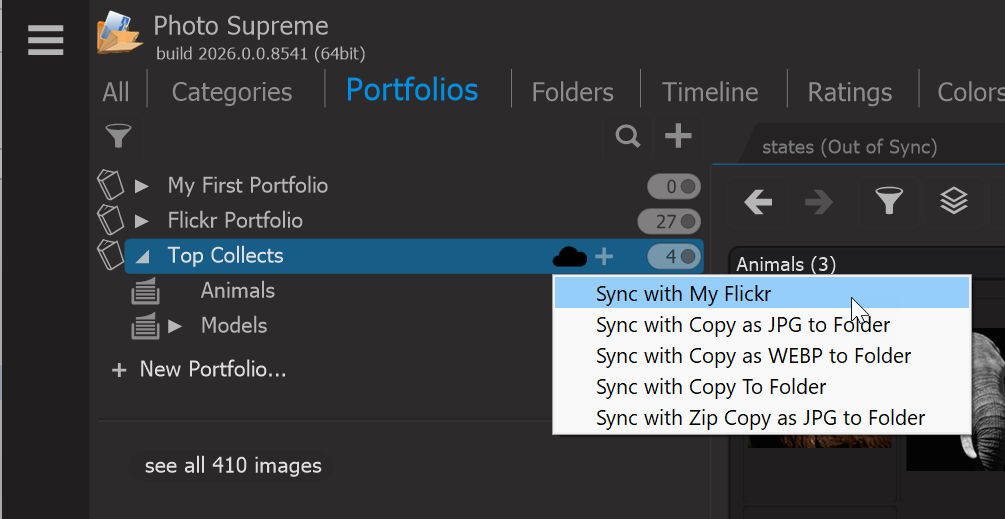Viewport: 1005px width, 519px height.
Task: Select the My First Portfolio row
Action: (247, 186)
